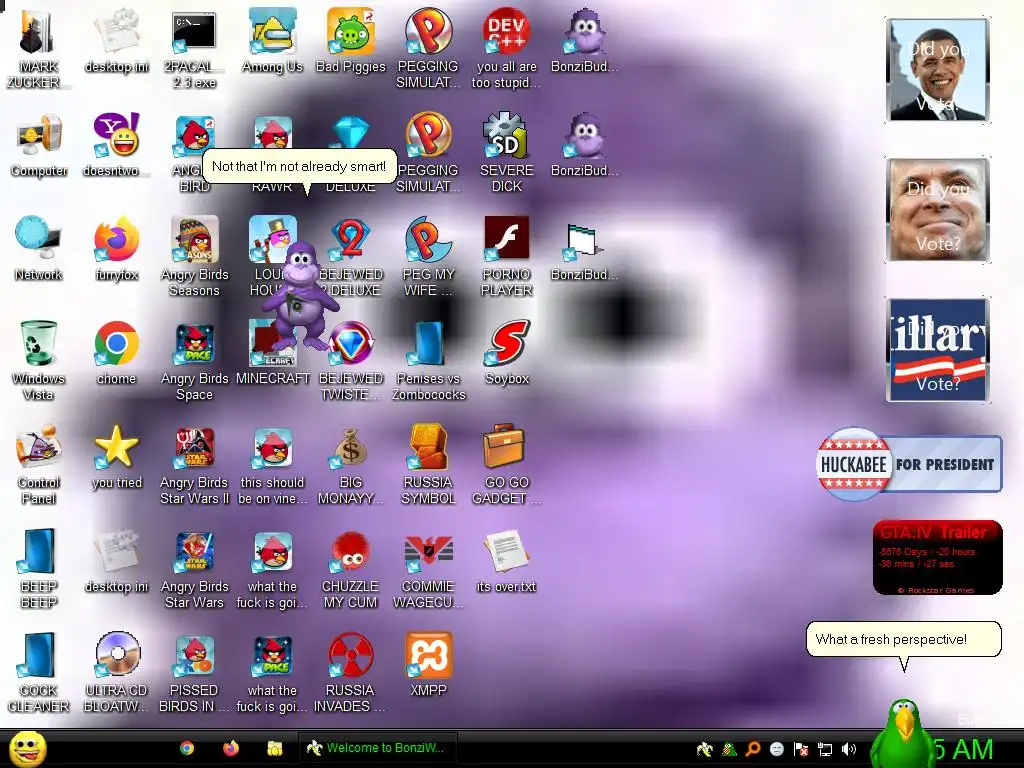Open the folder icon in the taskbar
Image resolution: width=1024 pixels, height=768 pixels.
(274, 748)
